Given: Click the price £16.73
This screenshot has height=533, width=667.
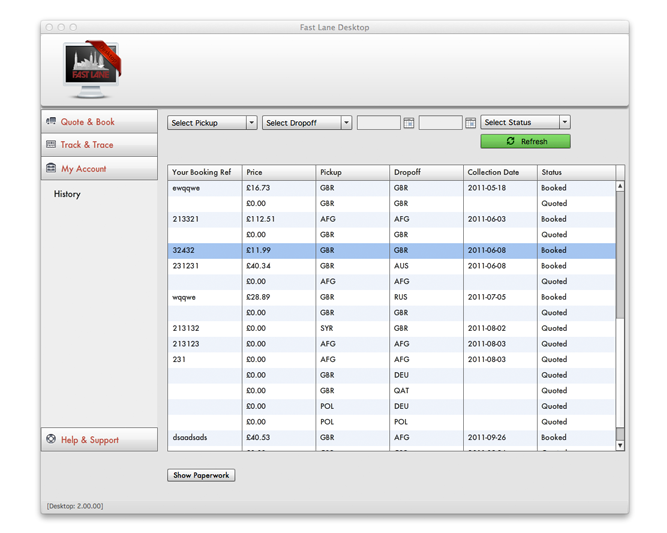Looking at the screenshot, I should 258,188.
